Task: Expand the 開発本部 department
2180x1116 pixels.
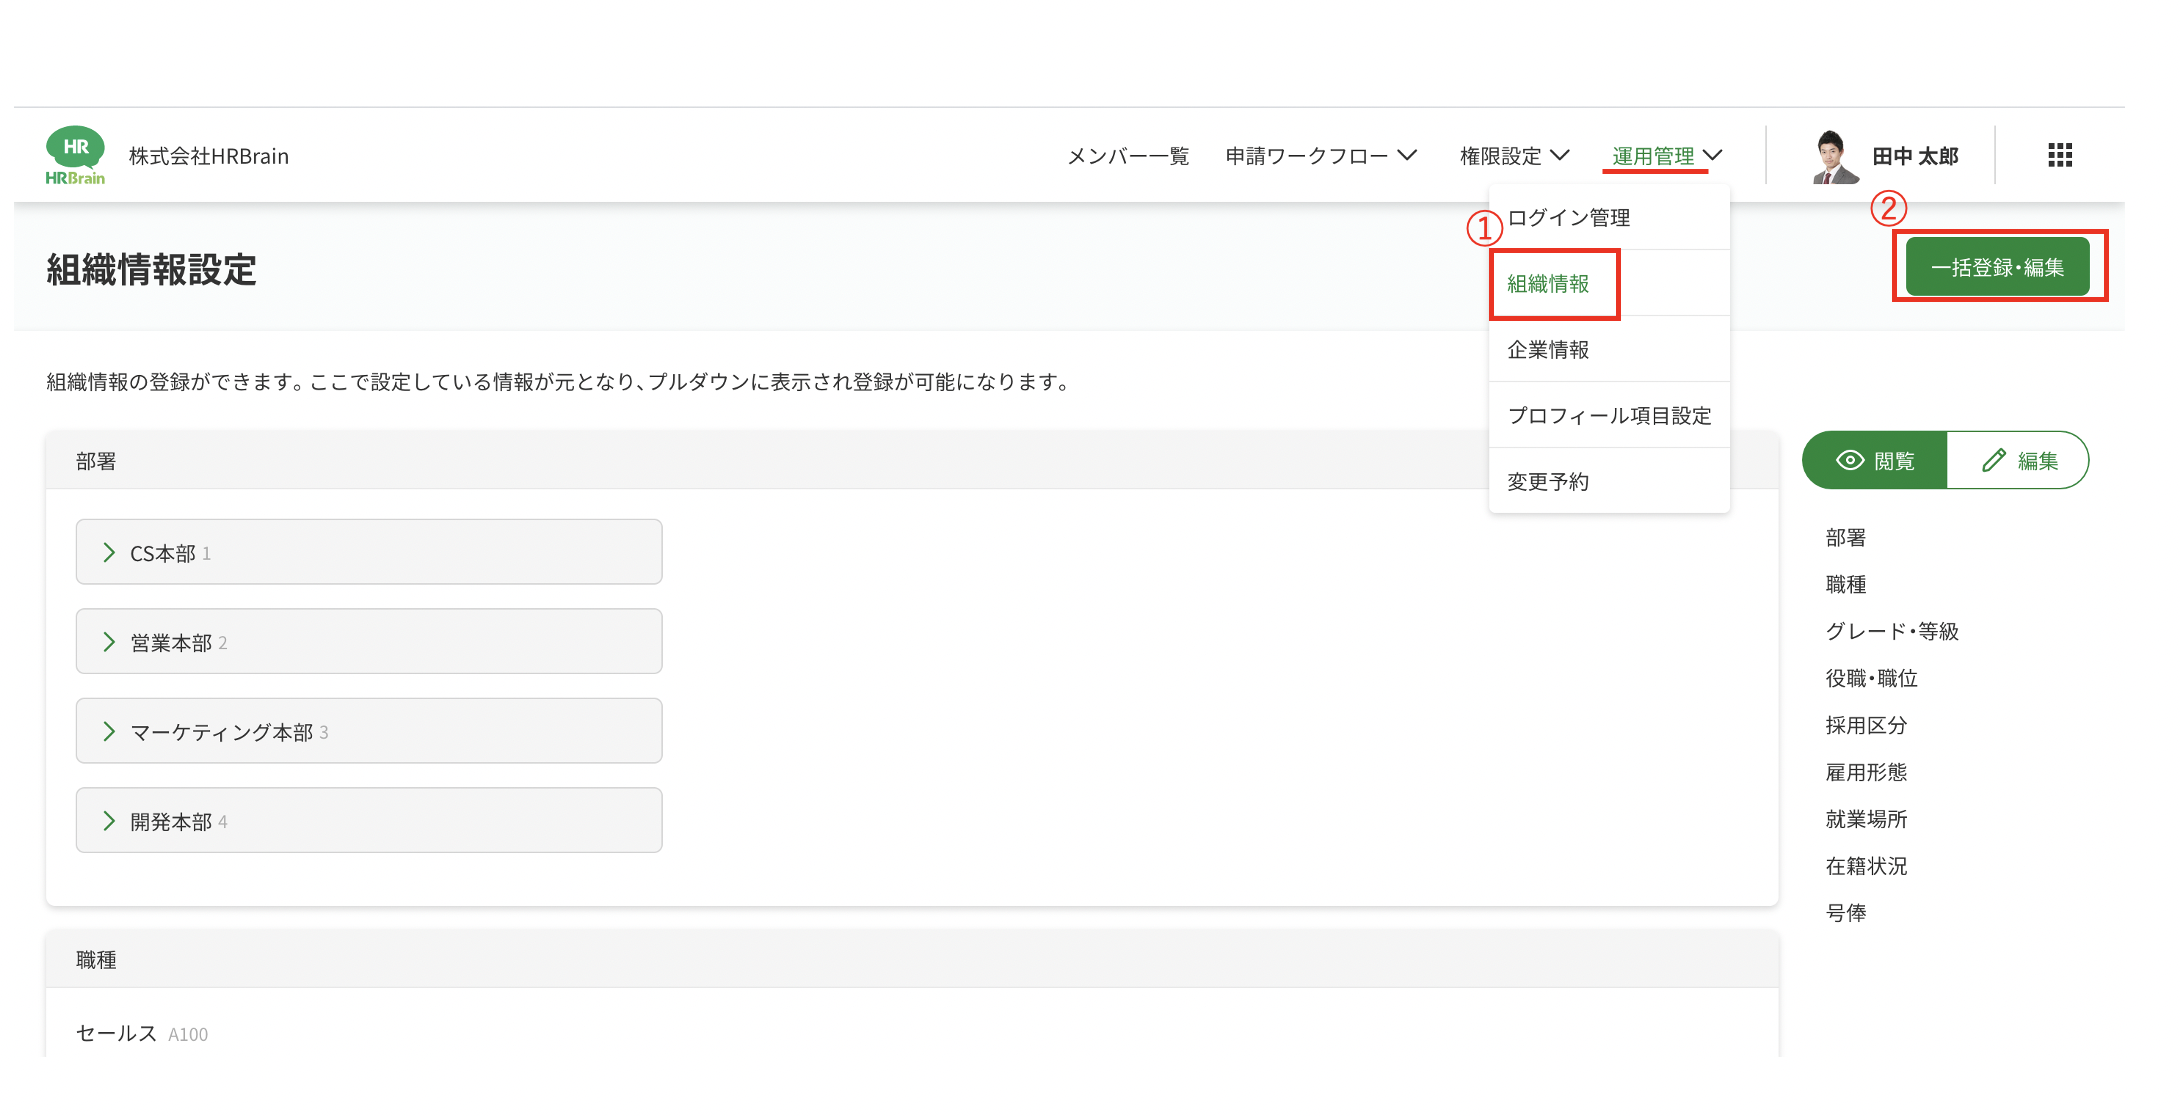Action: pyautogui.click(x=369, y=820)
